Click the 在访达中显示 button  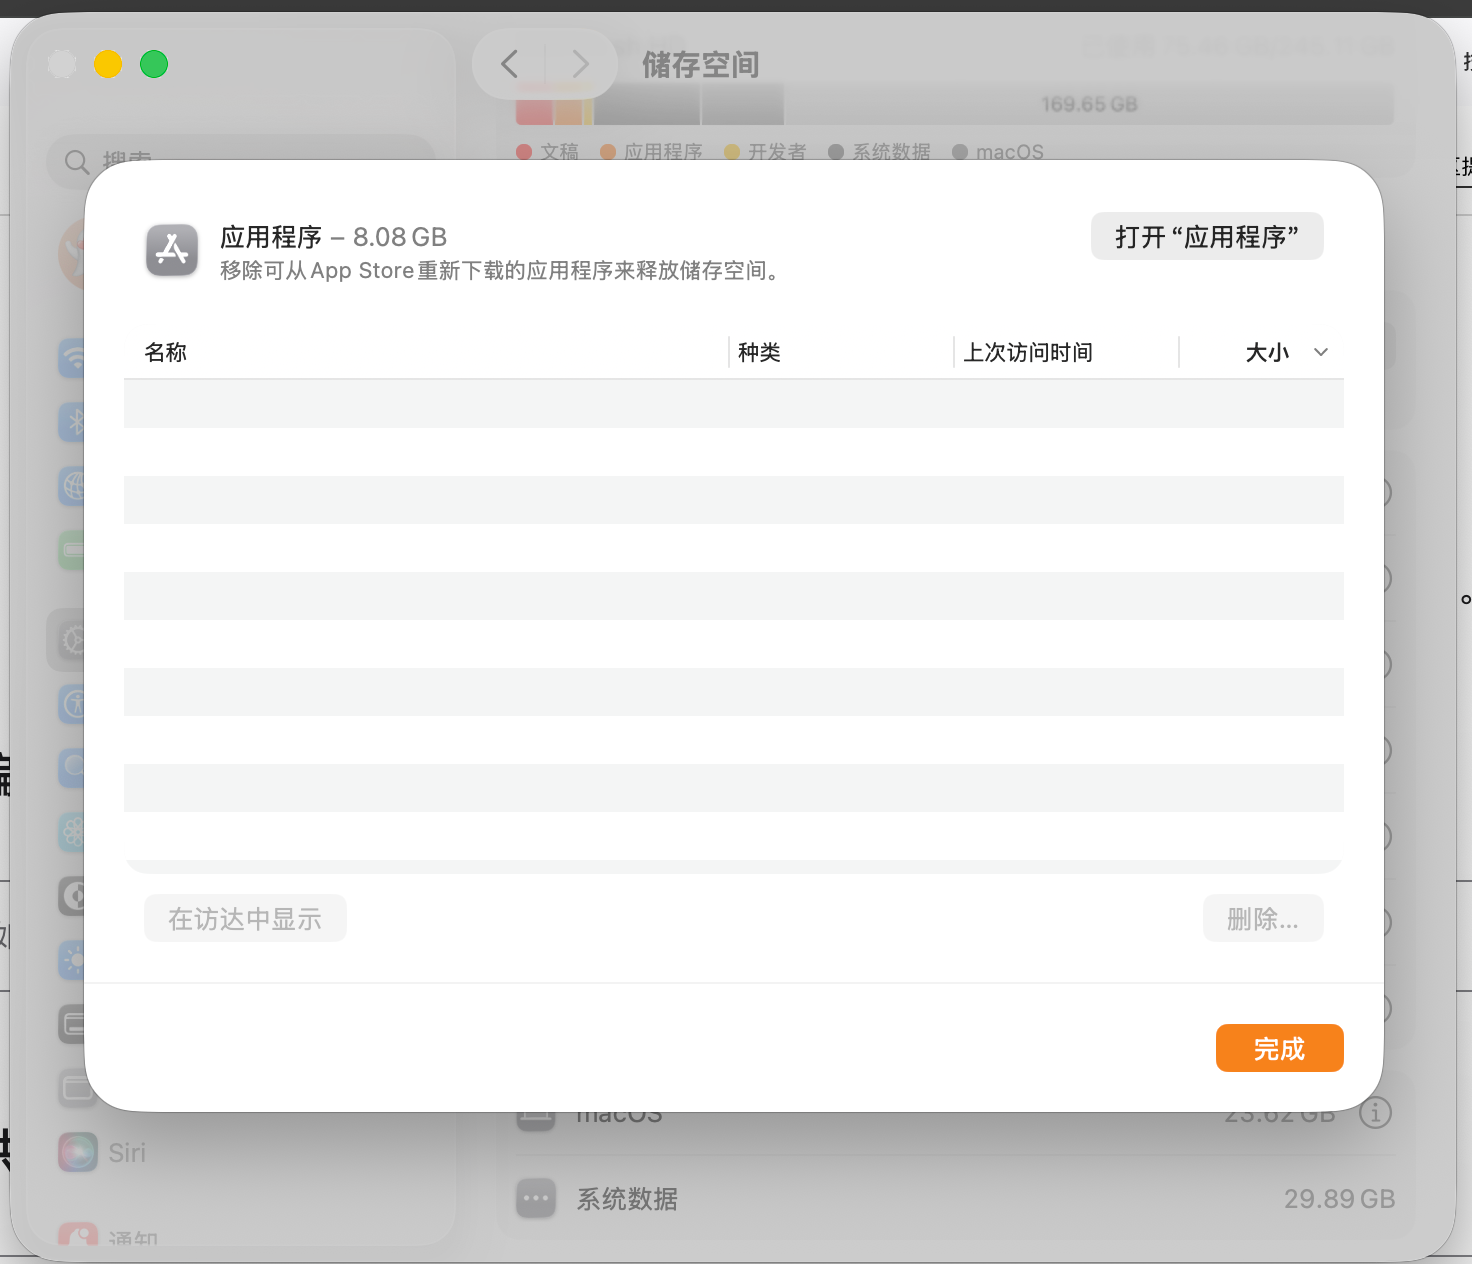tap(245, 918)
